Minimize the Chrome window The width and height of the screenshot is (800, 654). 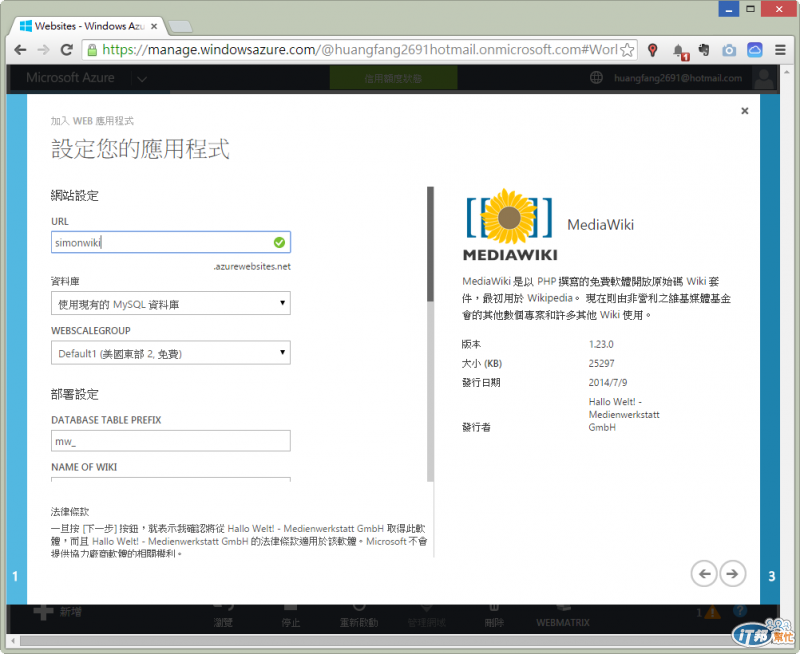pos(729,9)
